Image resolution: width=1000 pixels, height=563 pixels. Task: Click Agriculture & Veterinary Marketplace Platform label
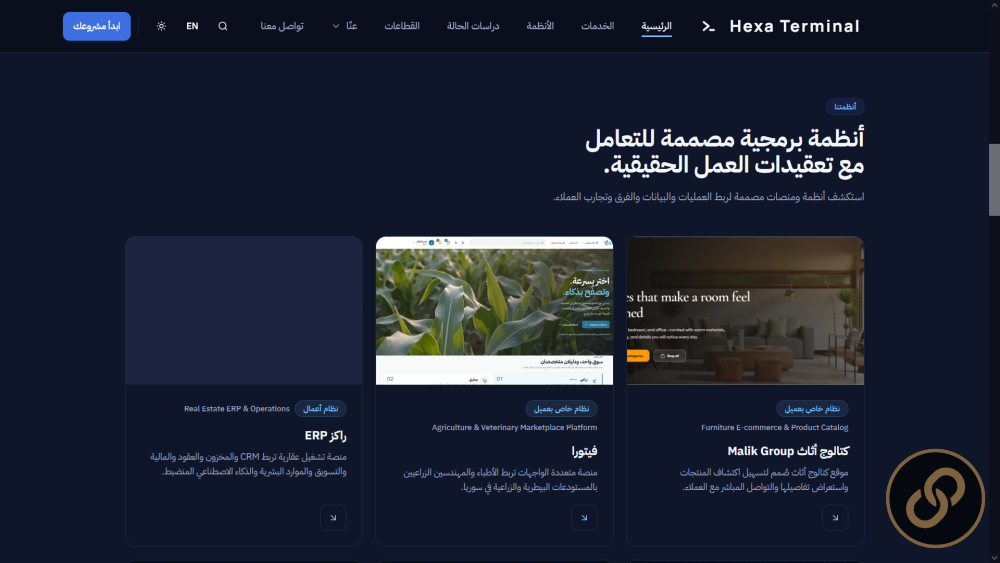click(514, 427)
